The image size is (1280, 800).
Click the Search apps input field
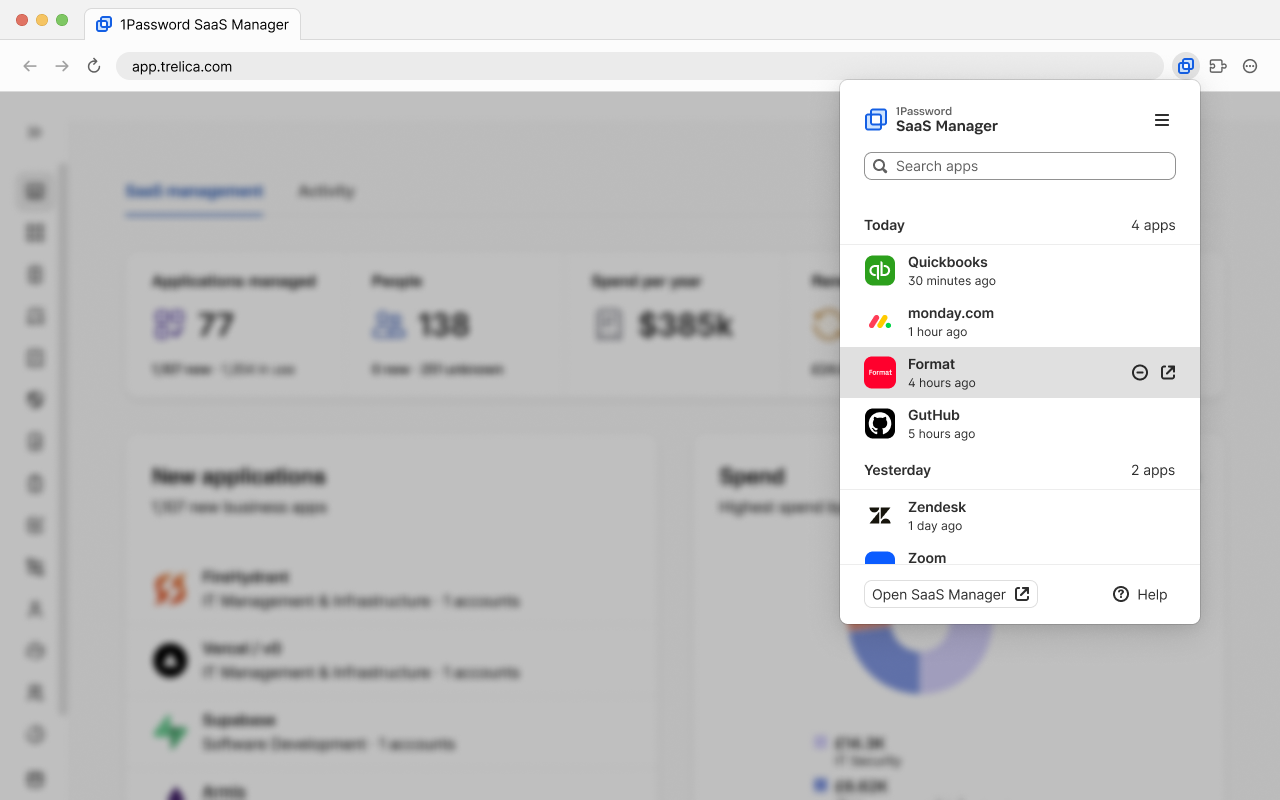[x=1019, y=166]
